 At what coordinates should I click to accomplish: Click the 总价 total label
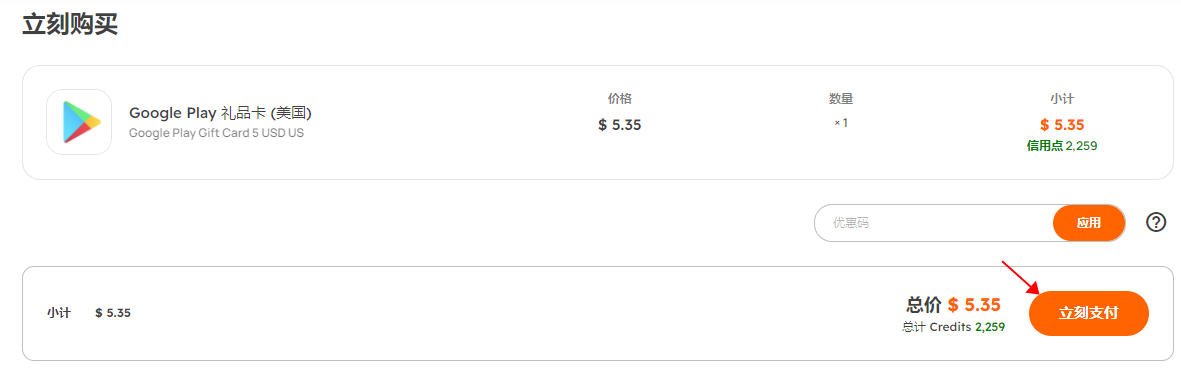(924, 305)
